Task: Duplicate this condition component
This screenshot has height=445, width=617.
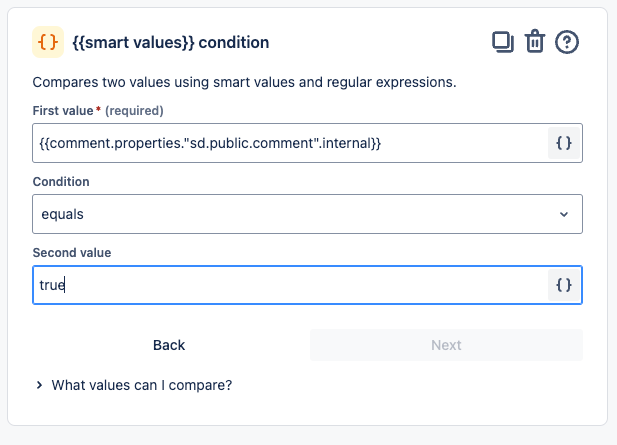Action: click(x=502, y=42)
